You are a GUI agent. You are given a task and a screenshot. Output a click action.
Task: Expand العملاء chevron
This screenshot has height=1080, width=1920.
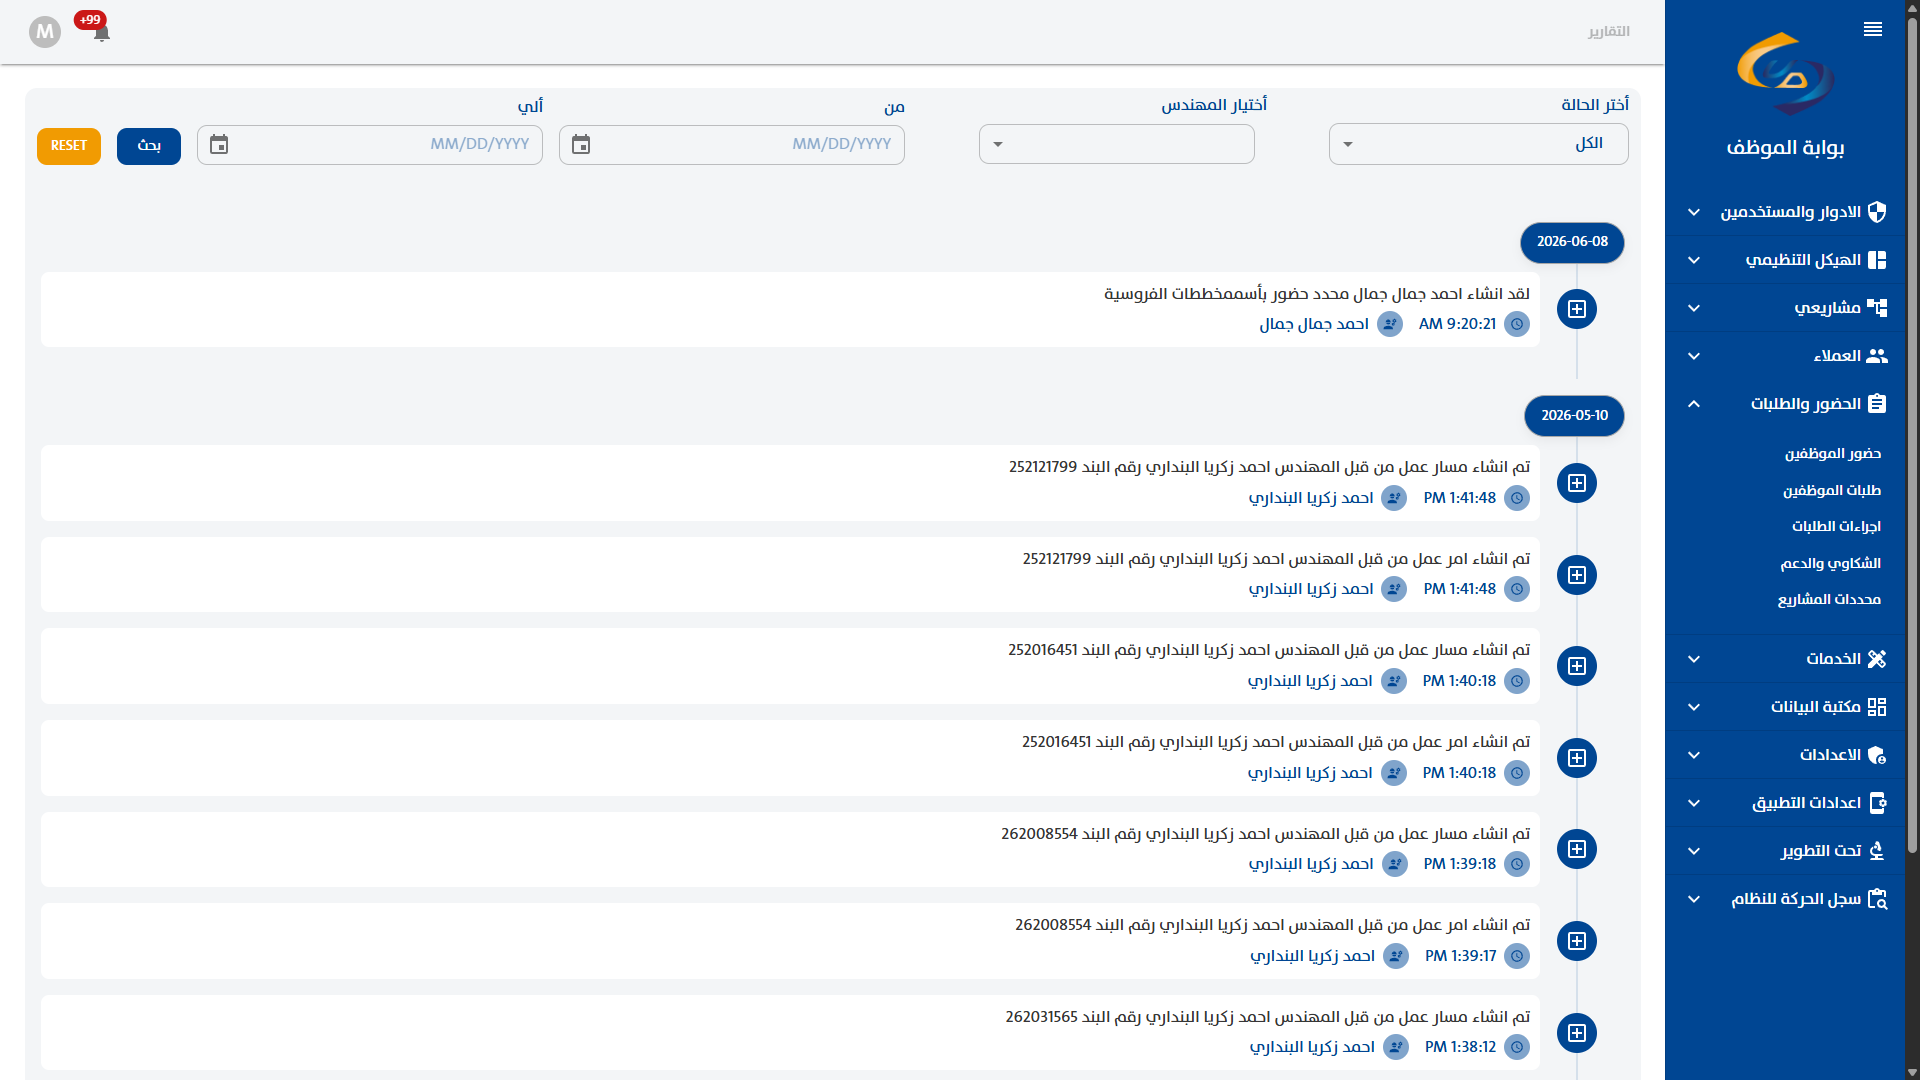tap(1694, 356)
